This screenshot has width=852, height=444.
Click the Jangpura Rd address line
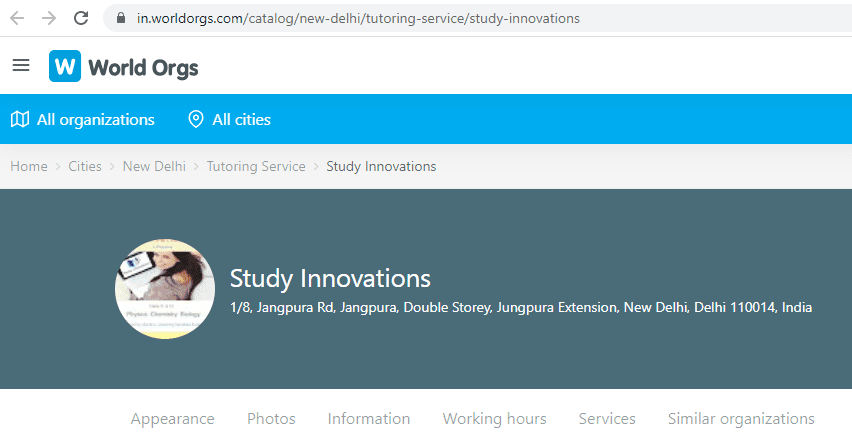tap(521, 308)
